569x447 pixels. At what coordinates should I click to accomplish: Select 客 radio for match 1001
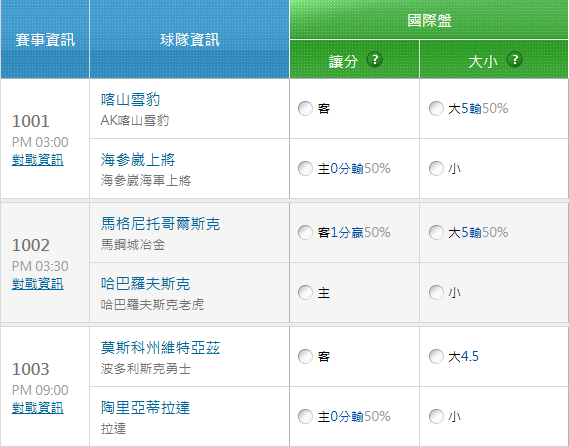tap(305, 108)
